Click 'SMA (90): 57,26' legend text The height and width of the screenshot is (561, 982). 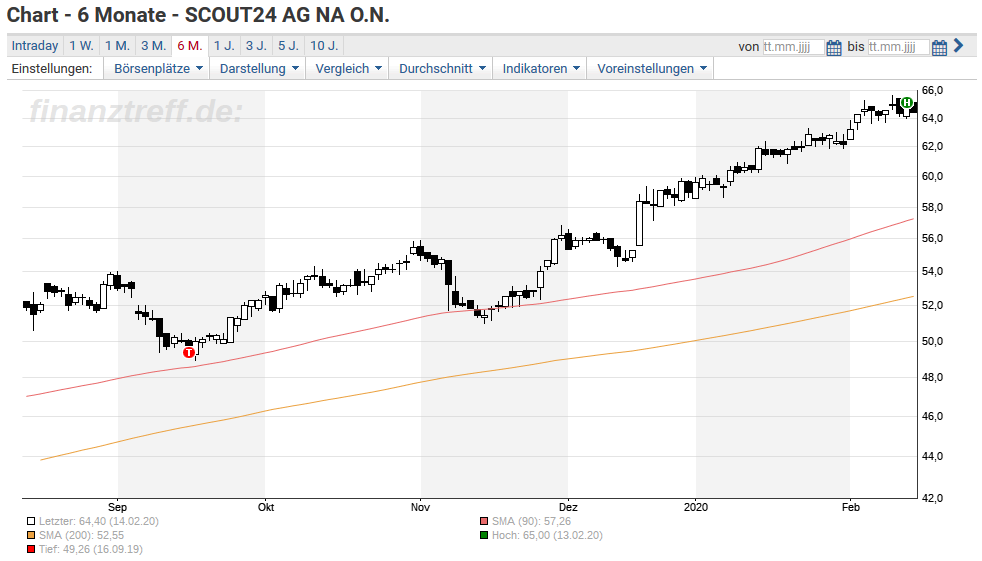pos(531,521)
